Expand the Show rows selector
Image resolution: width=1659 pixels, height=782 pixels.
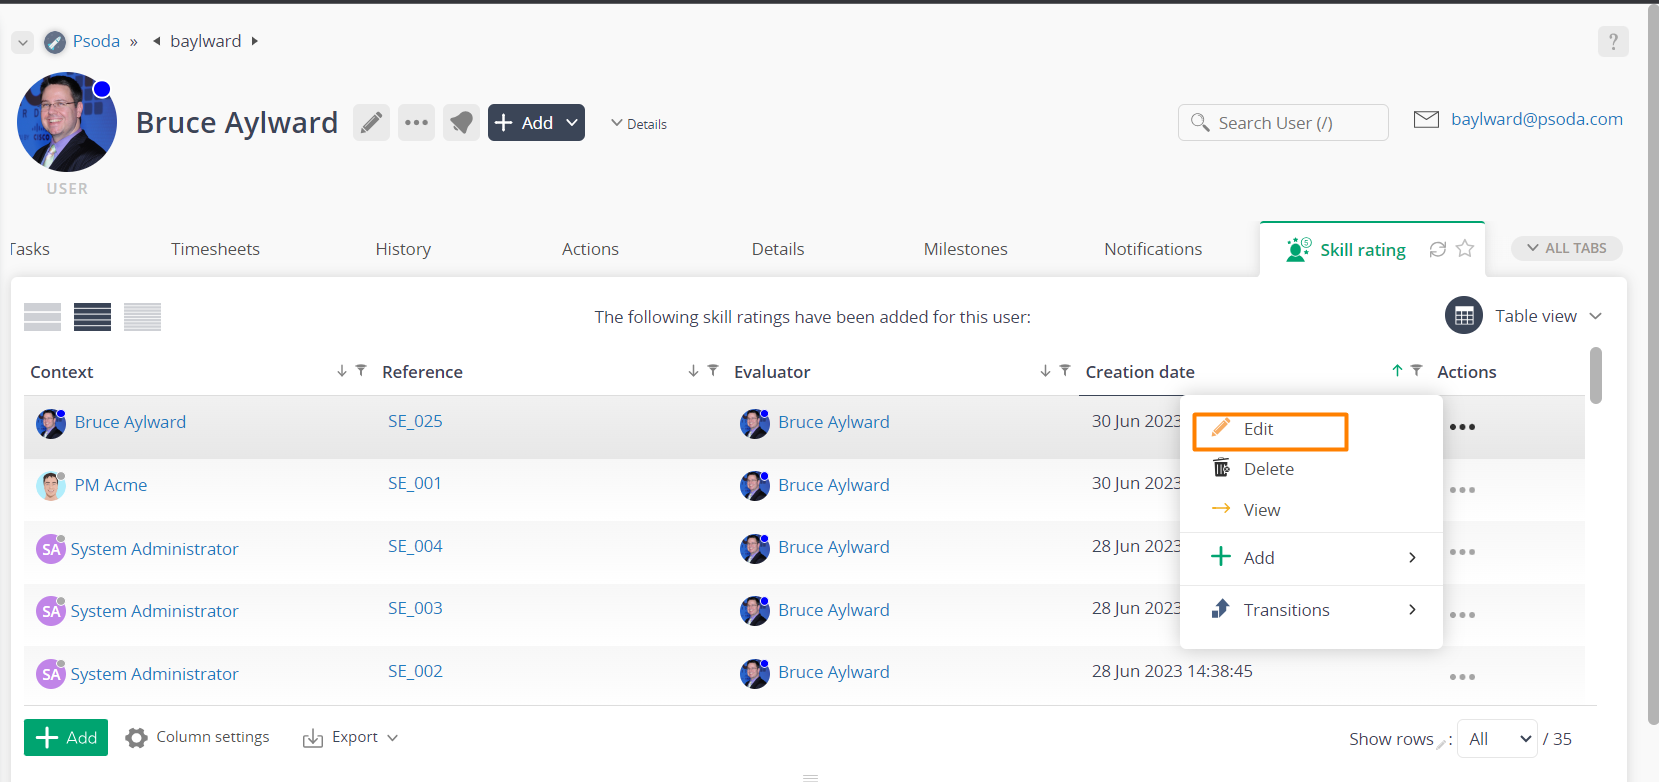point(1496,739)
